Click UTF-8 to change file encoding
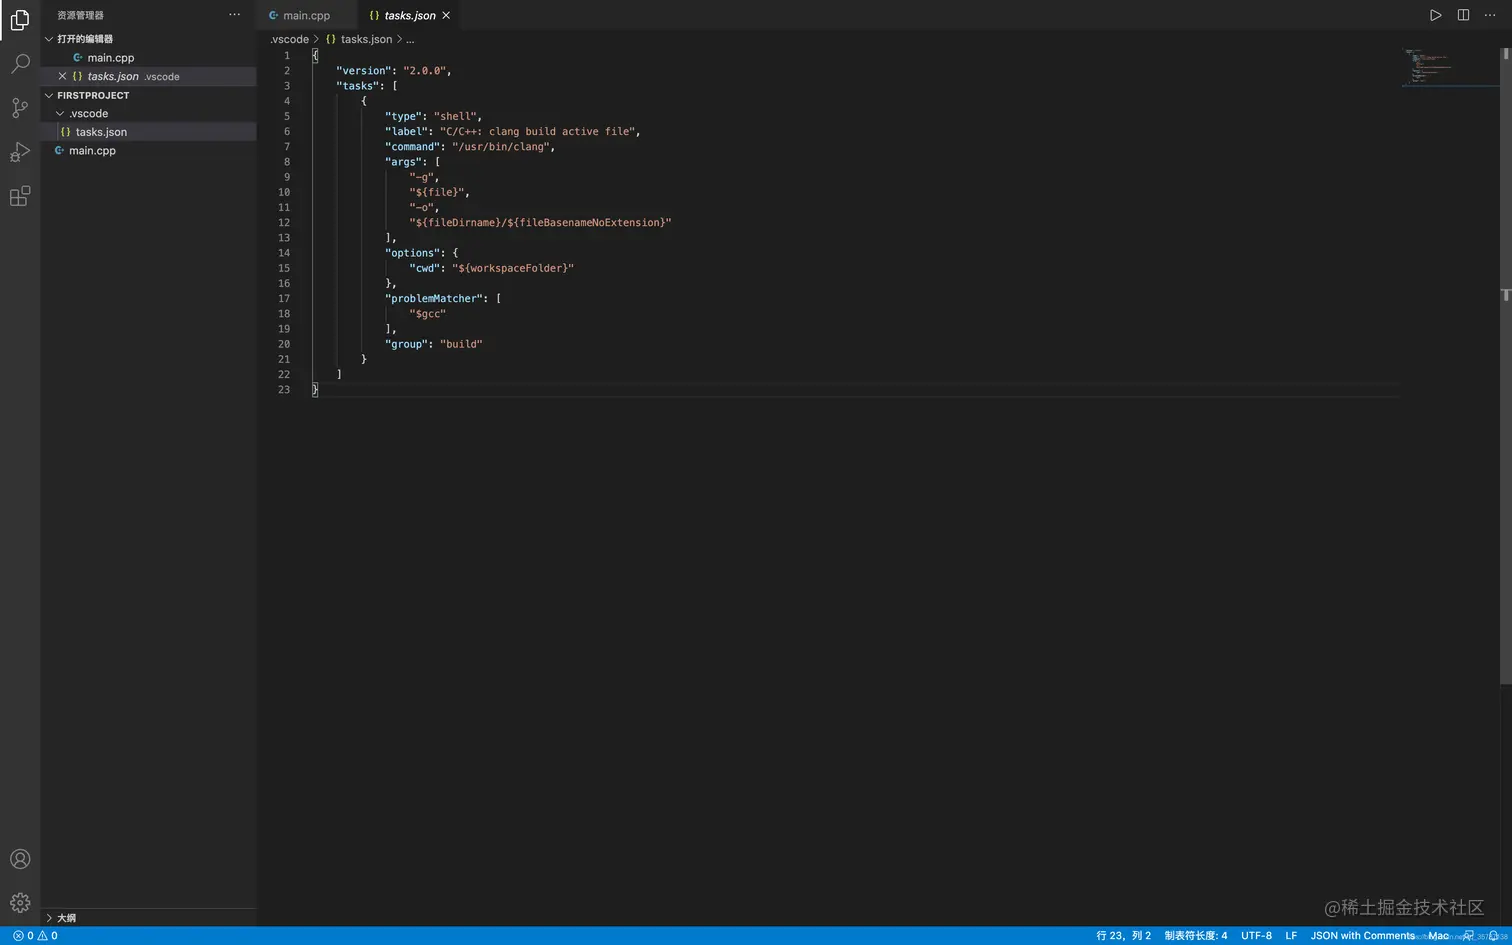The height and width of the screenshot is (945, 1512). click(1256, 935)
